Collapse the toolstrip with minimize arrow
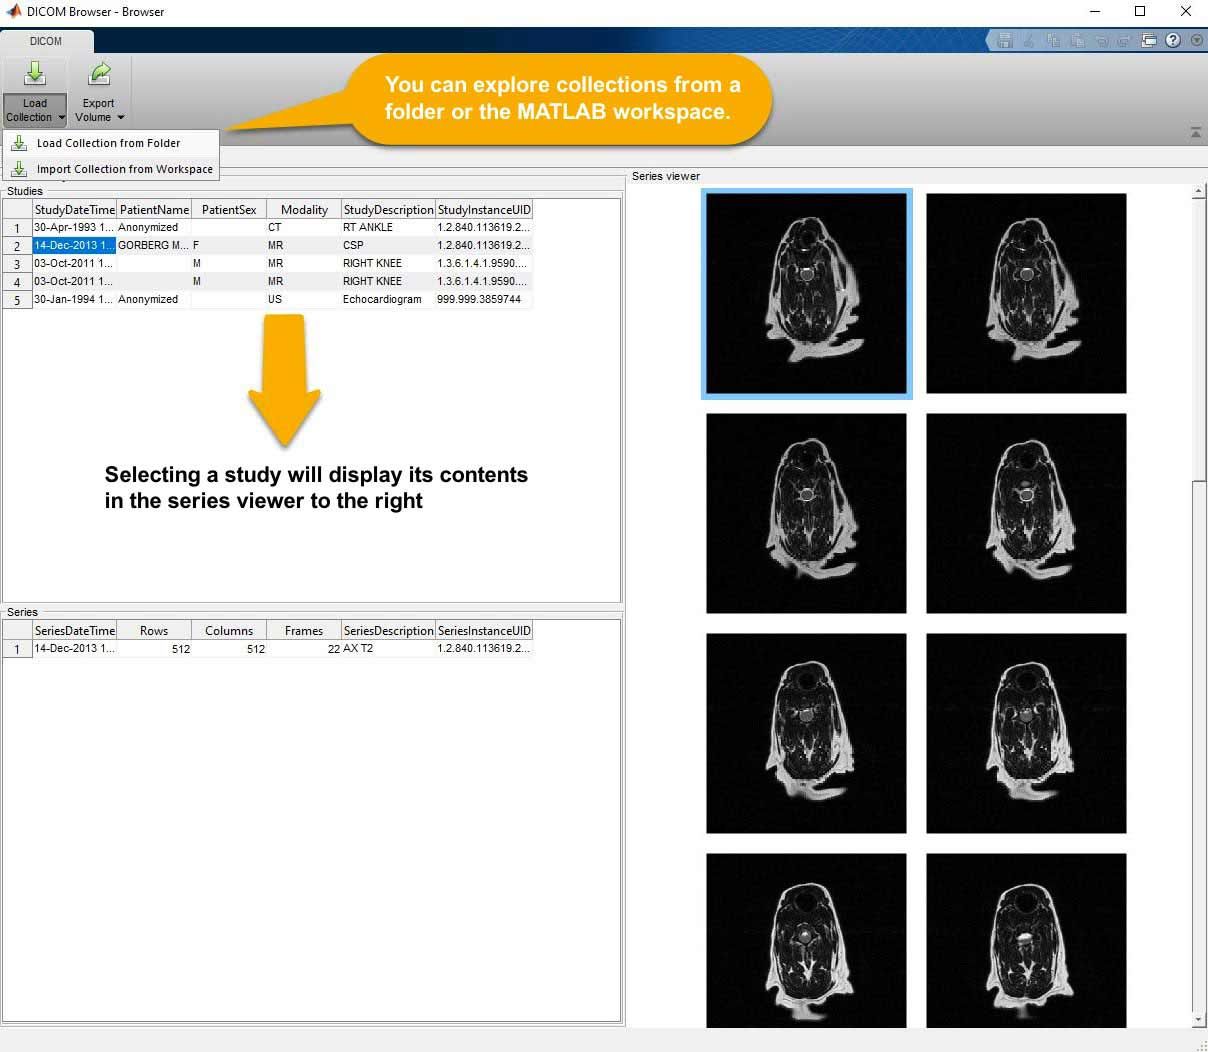This screenshot has height=1052, width=1208. (x=1195, y=133)
